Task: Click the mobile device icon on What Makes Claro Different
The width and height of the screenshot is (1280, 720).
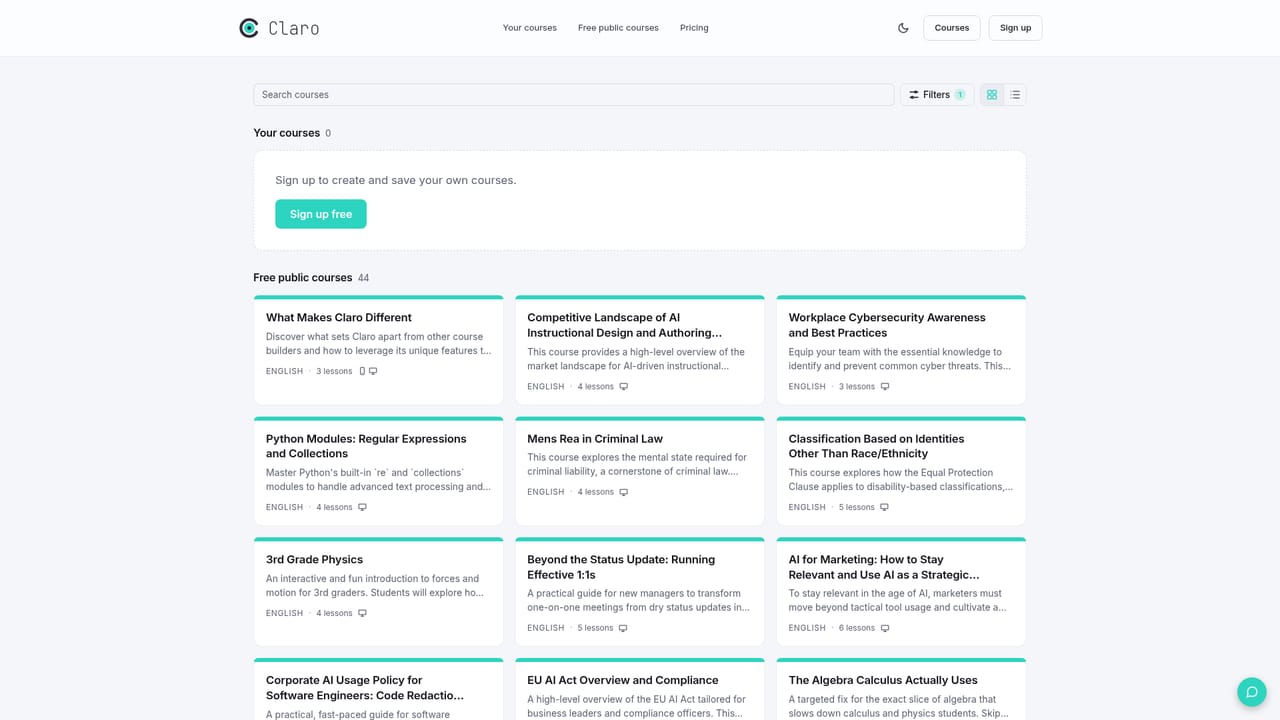Action: (x=362, y=371)
